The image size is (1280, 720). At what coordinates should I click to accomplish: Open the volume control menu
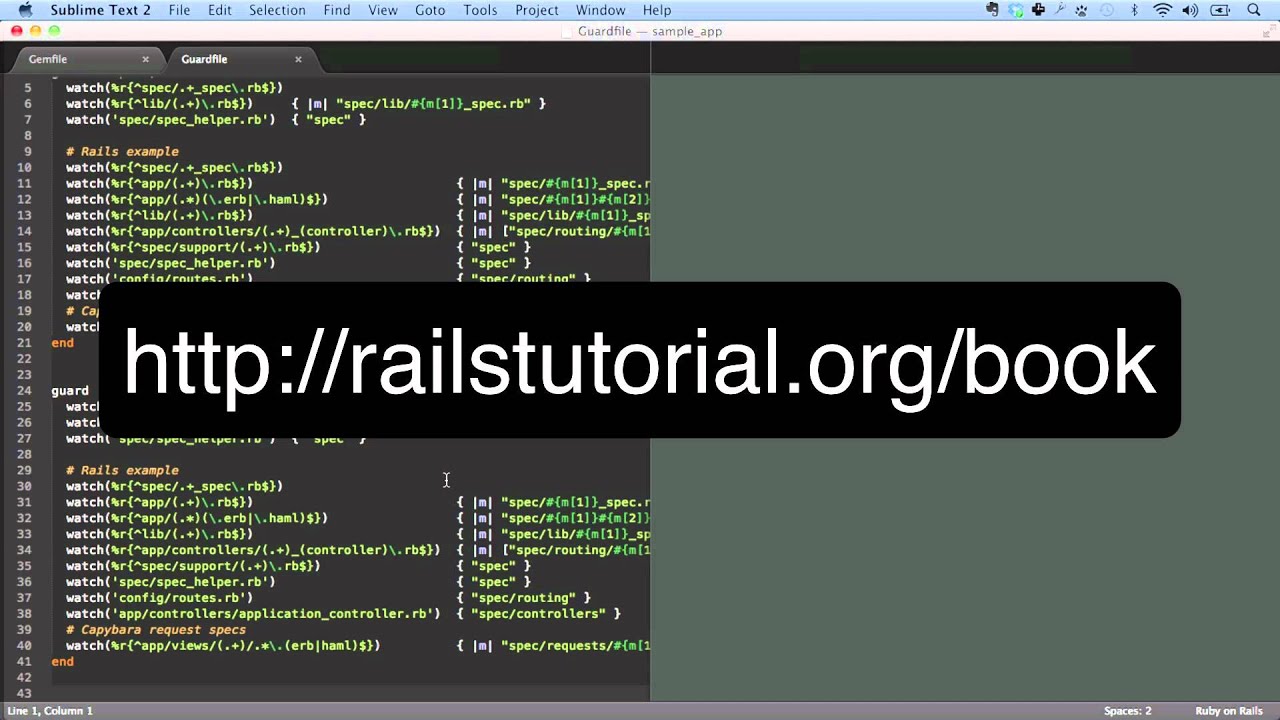pos(1190,10)
